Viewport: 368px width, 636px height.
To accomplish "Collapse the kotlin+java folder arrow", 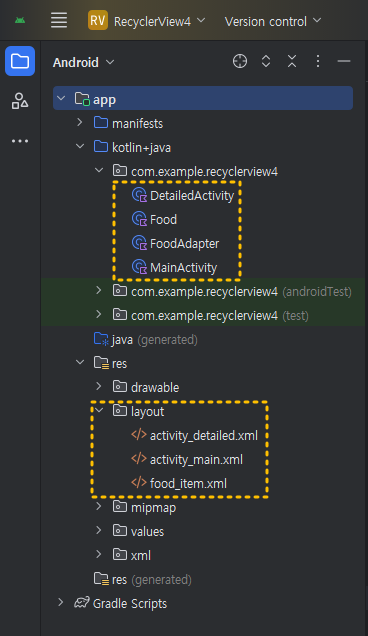I will coord(80,146).
